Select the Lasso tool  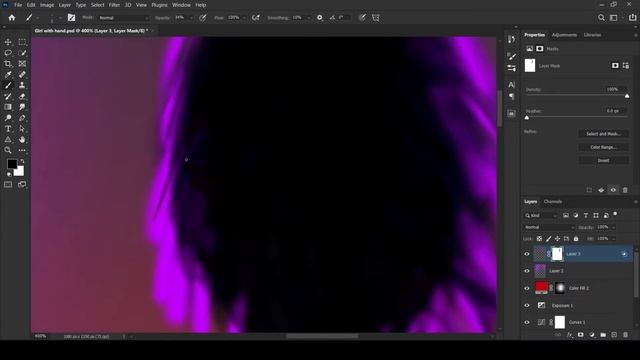8,53
